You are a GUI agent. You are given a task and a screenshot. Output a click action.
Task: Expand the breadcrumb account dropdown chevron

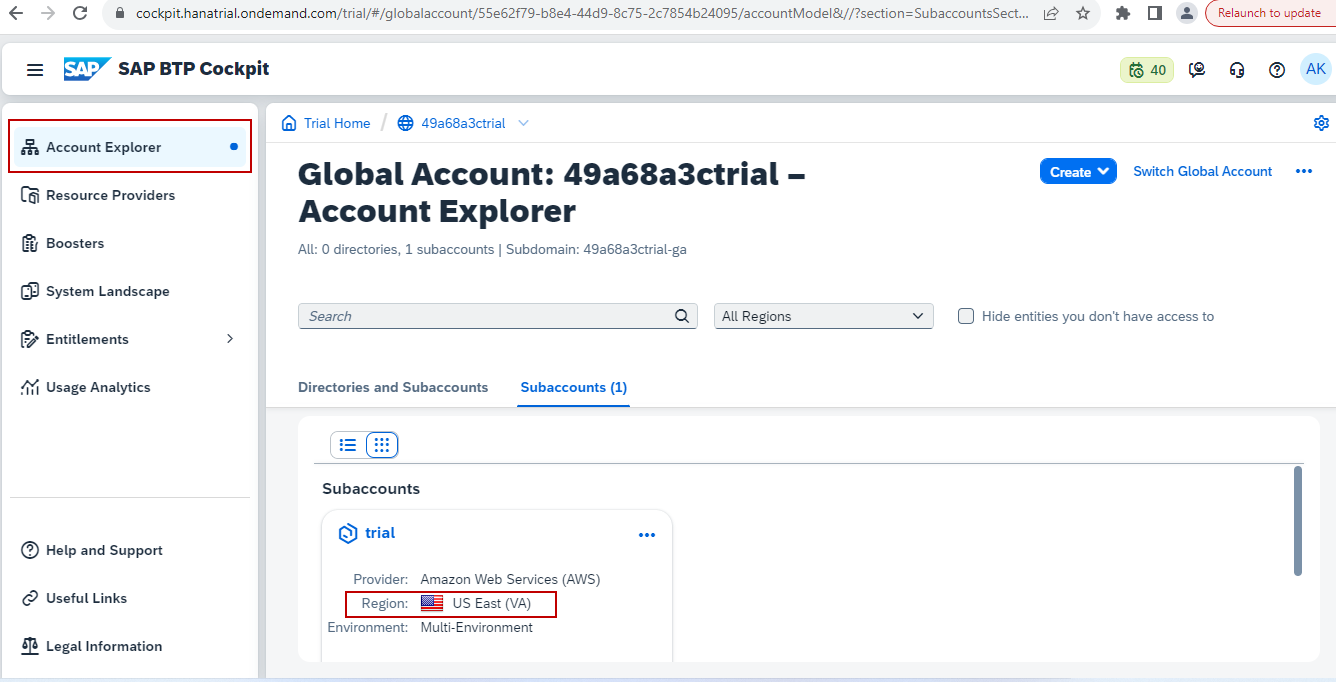coord(523,123)
